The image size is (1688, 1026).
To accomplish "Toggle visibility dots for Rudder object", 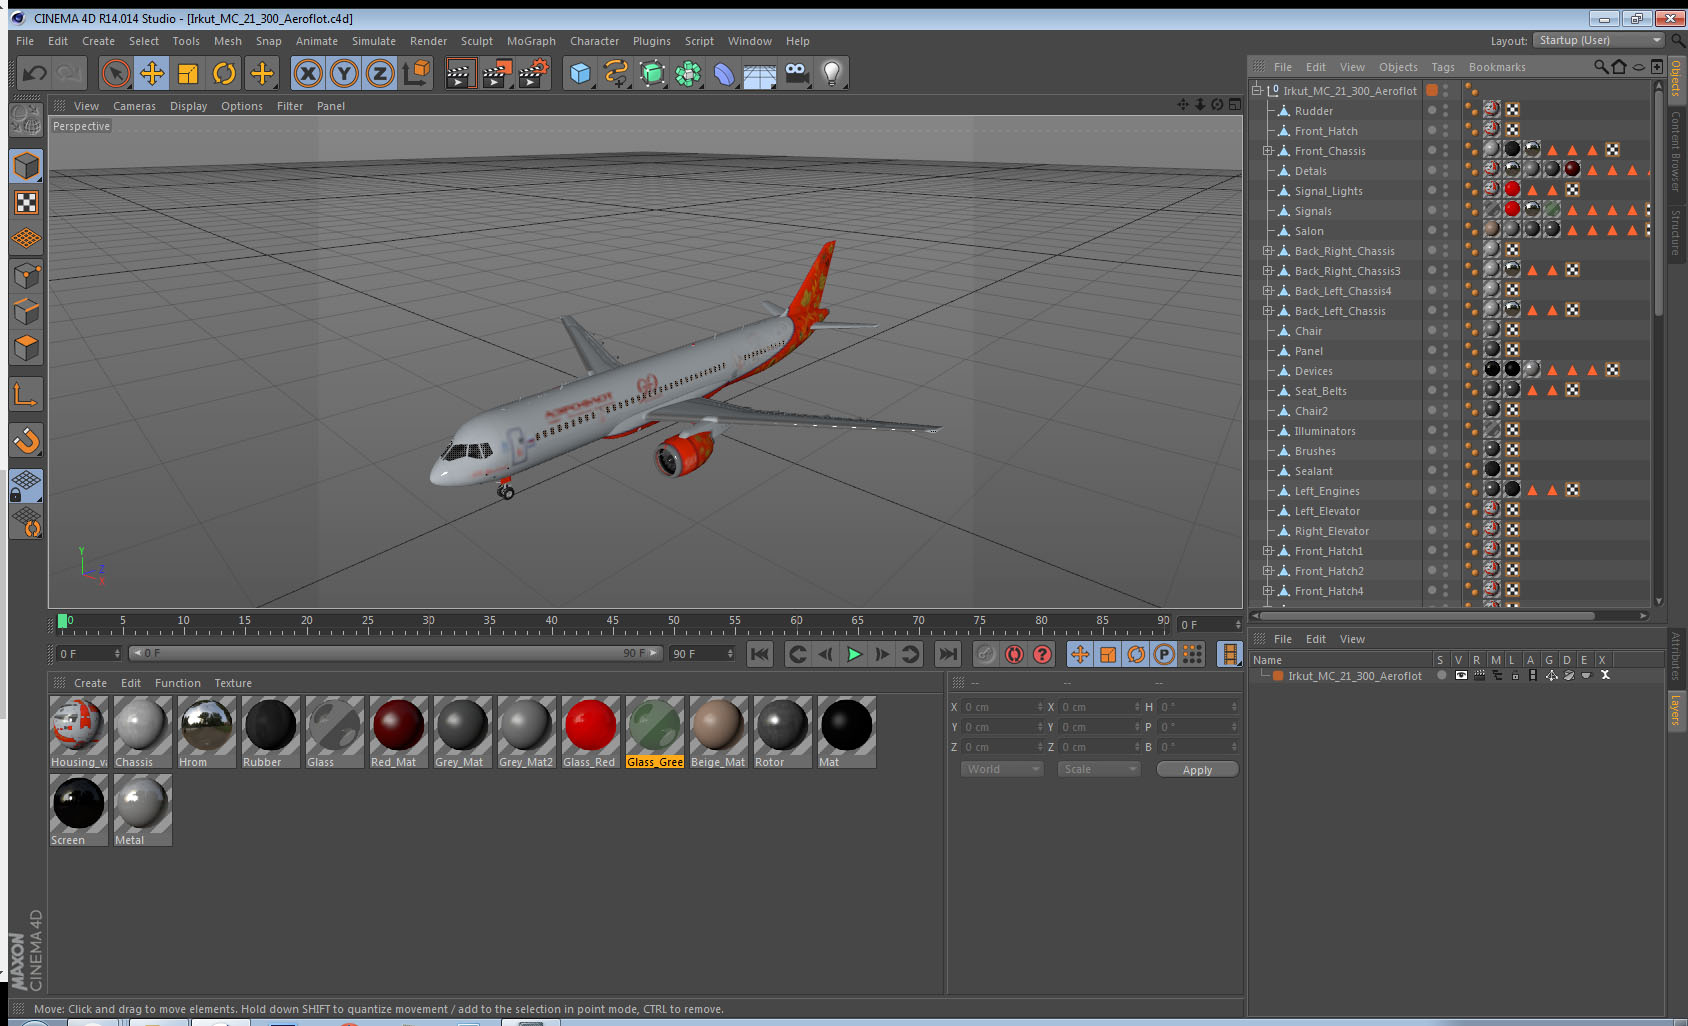I will tap(1445, 110).
